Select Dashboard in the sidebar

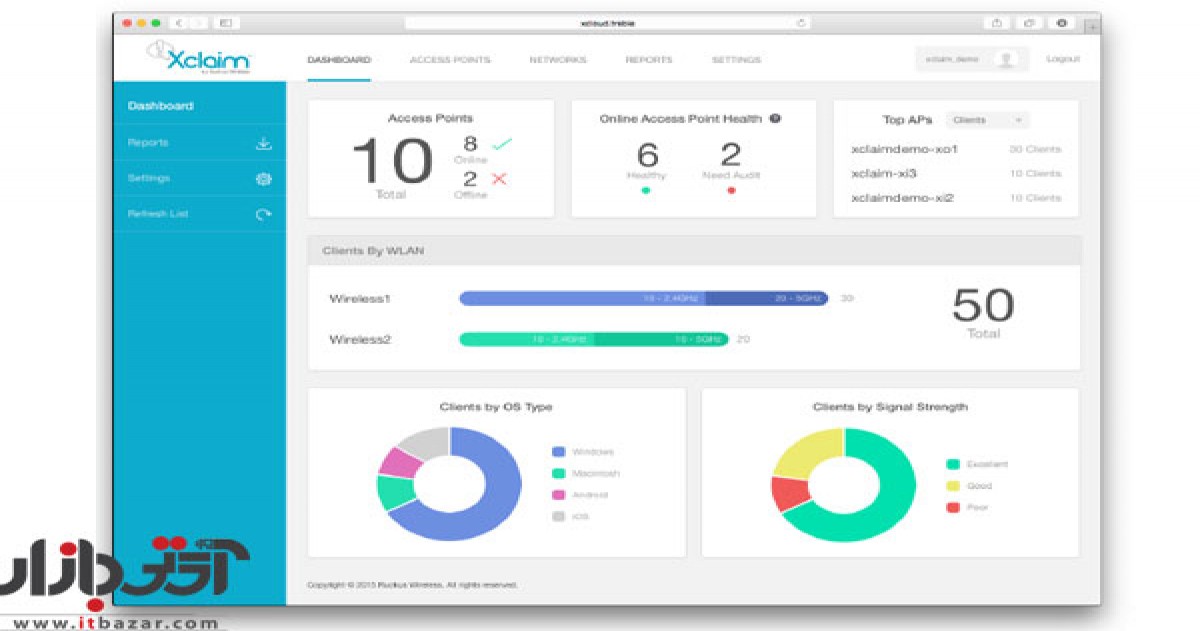pyautogui.click(x=160, y=106)
